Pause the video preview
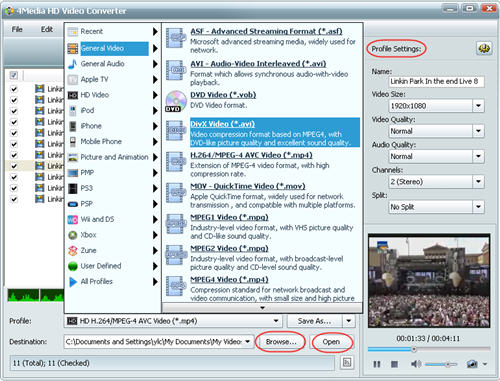Image resolution: width=500 pixels, height=381 pixels. 377,364
